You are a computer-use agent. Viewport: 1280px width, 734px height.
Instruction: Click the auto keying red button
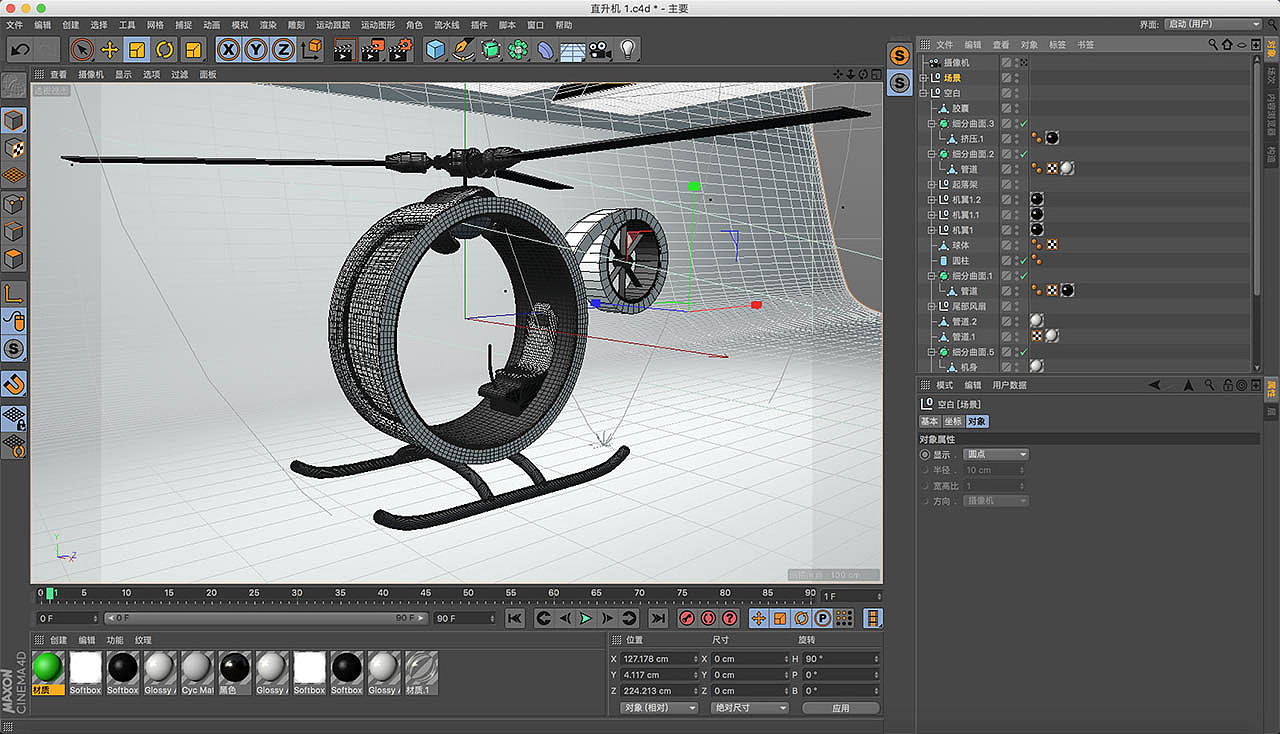coord(708,619)
